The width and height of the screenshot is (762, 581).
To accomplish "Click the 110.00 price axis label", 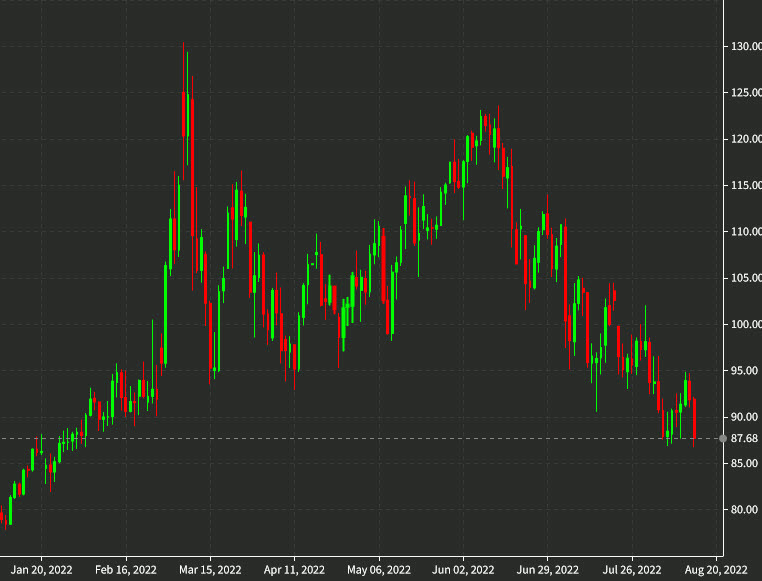I will [746, 232].
